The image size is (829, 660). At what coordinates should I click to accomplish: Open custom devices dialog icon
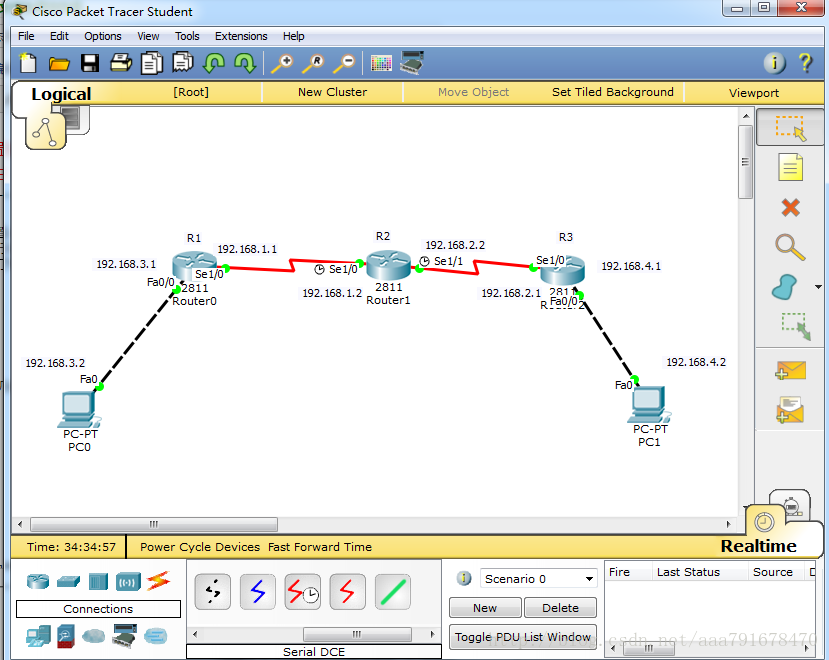click(x=412, y=62)
